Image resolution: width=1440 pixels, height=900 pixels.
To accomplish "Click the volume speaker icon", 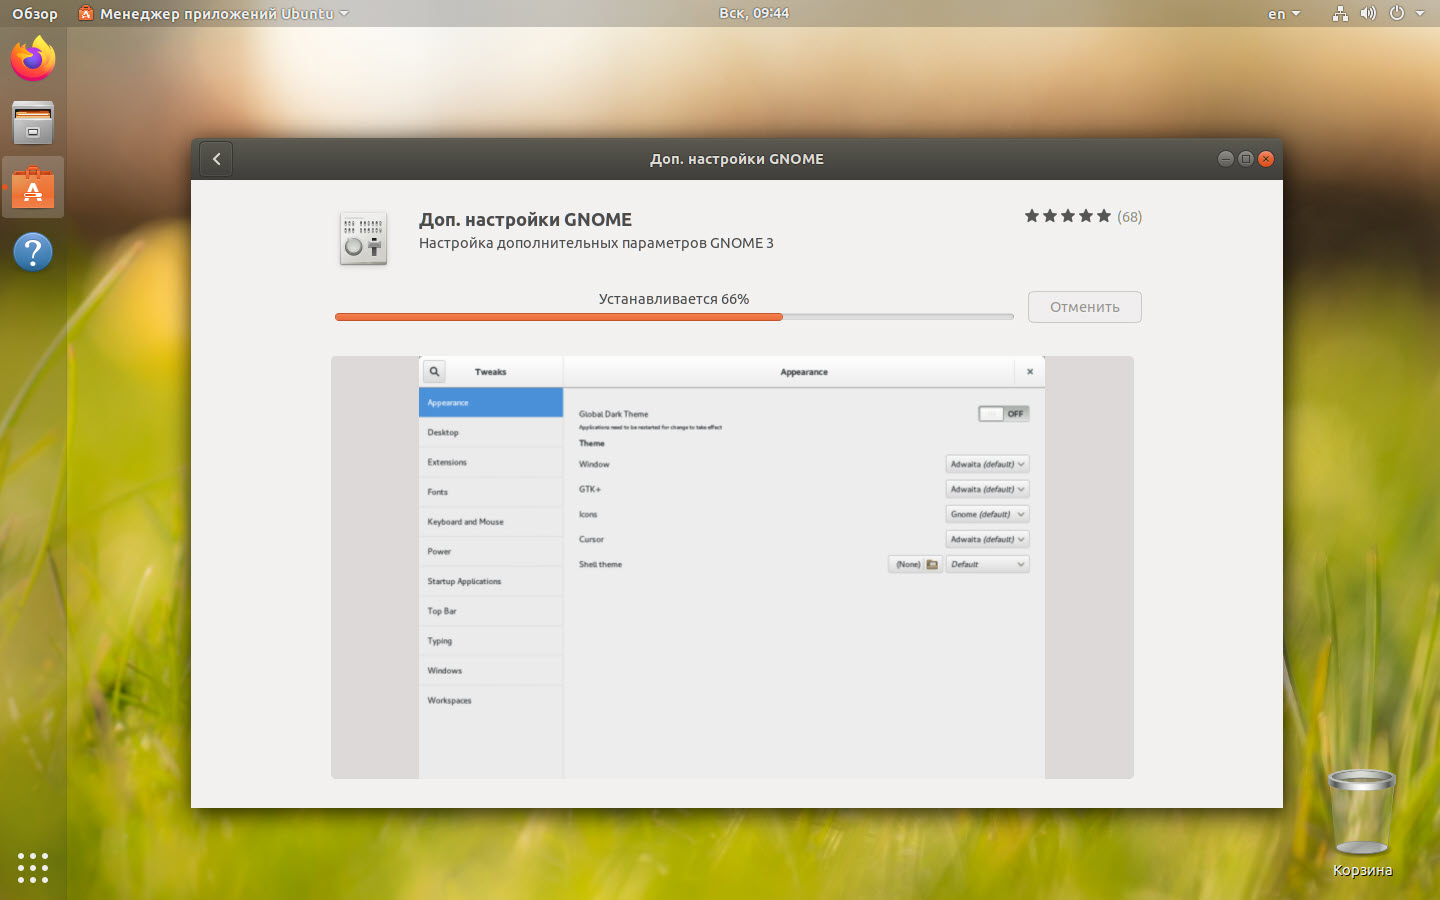I will 1368,14.
